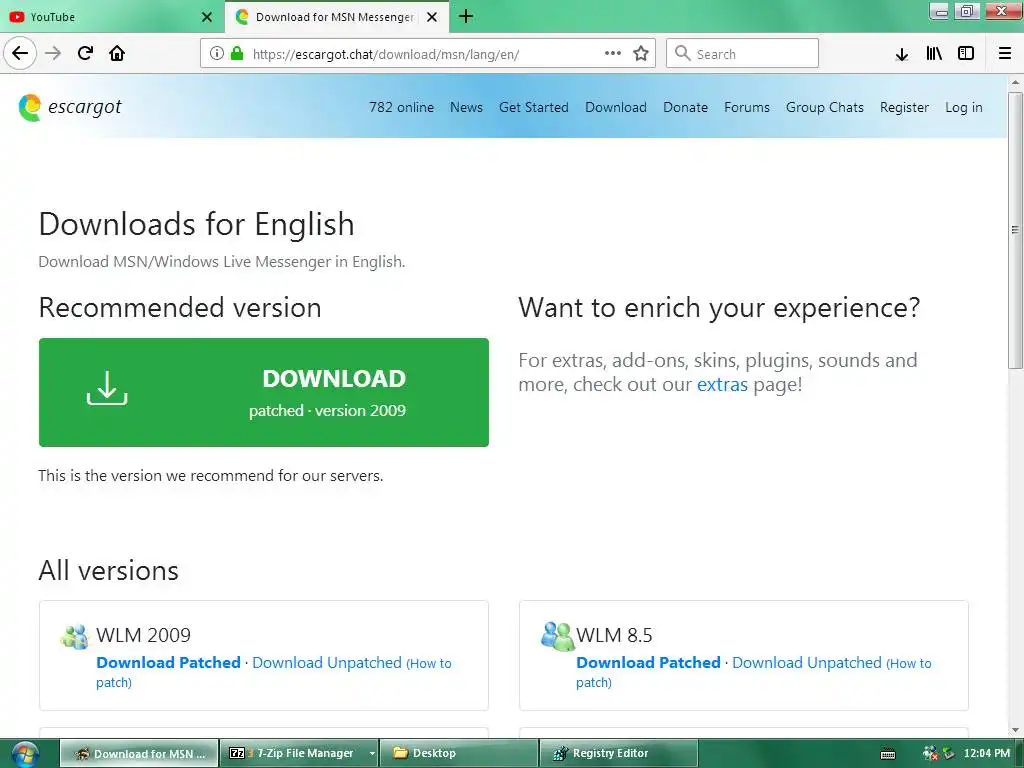The width and height of the screenshot is (1024, 768).
Task: Click the green padlock security icon
Action: pyautogui.click(x=237, y=54)
